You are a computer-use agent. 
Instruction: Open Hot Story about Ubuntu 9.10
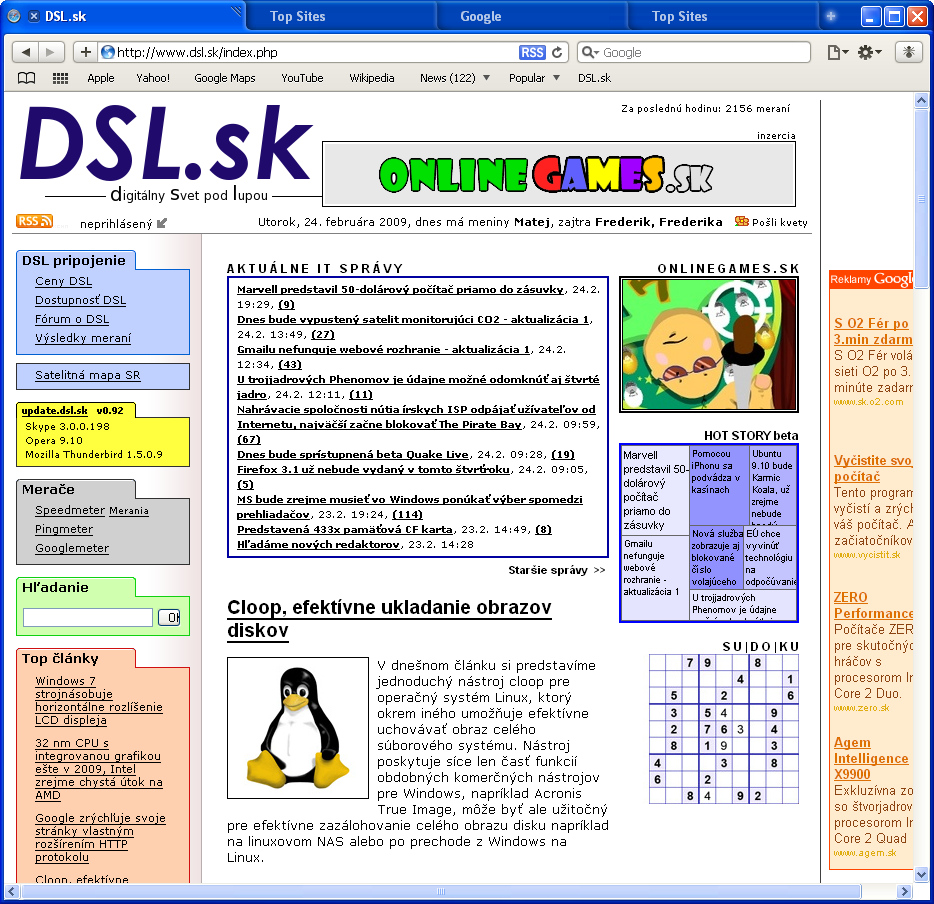click(x=772, y=484)
